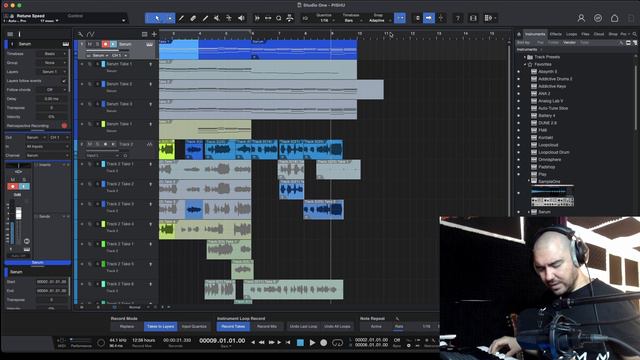Select the Paint (pencil) tool
Screen dimensions: 640x360
[181, 18]
